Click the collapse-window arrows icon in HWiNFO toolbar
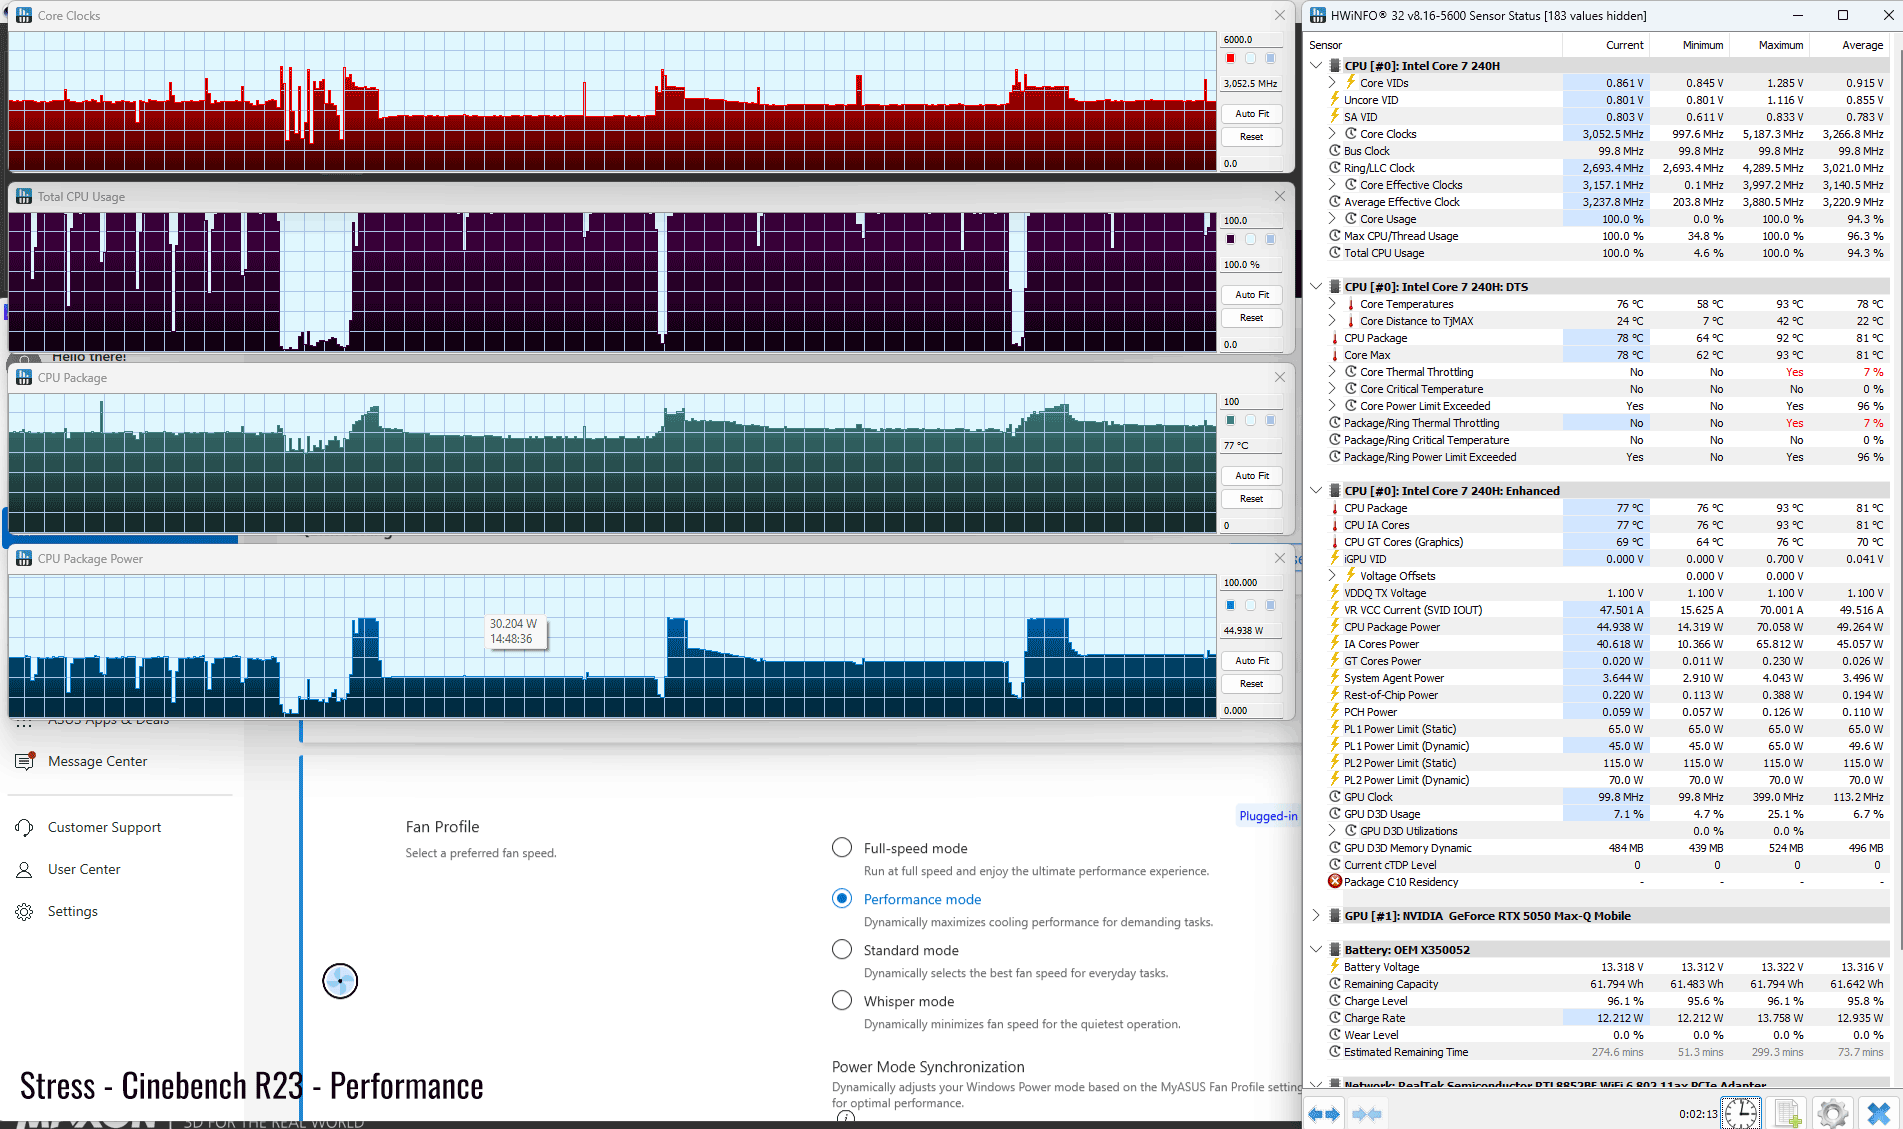1903x1129 pixels. pos(1367,1113)
